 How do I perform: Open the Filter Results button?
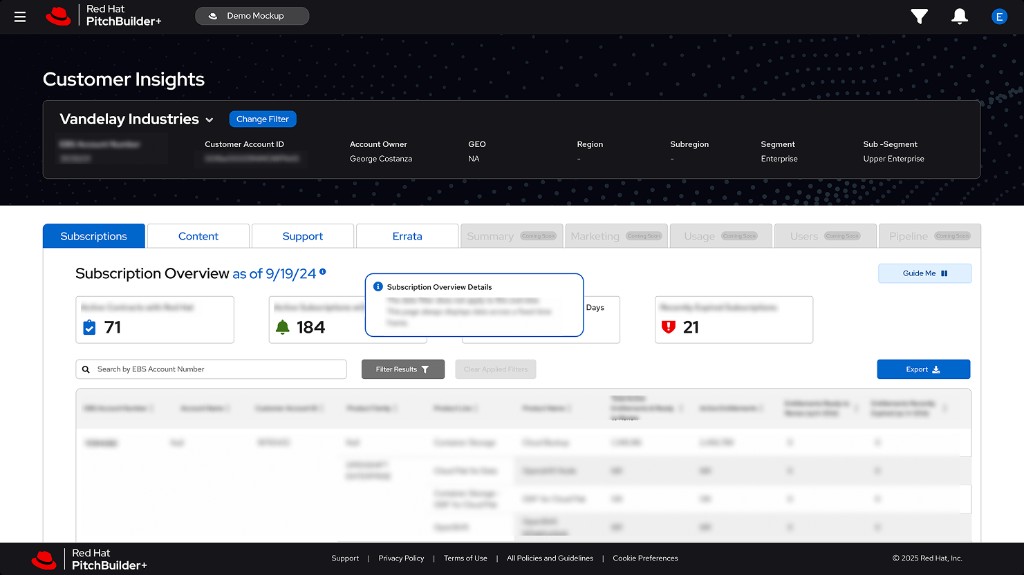pos(403,369)
